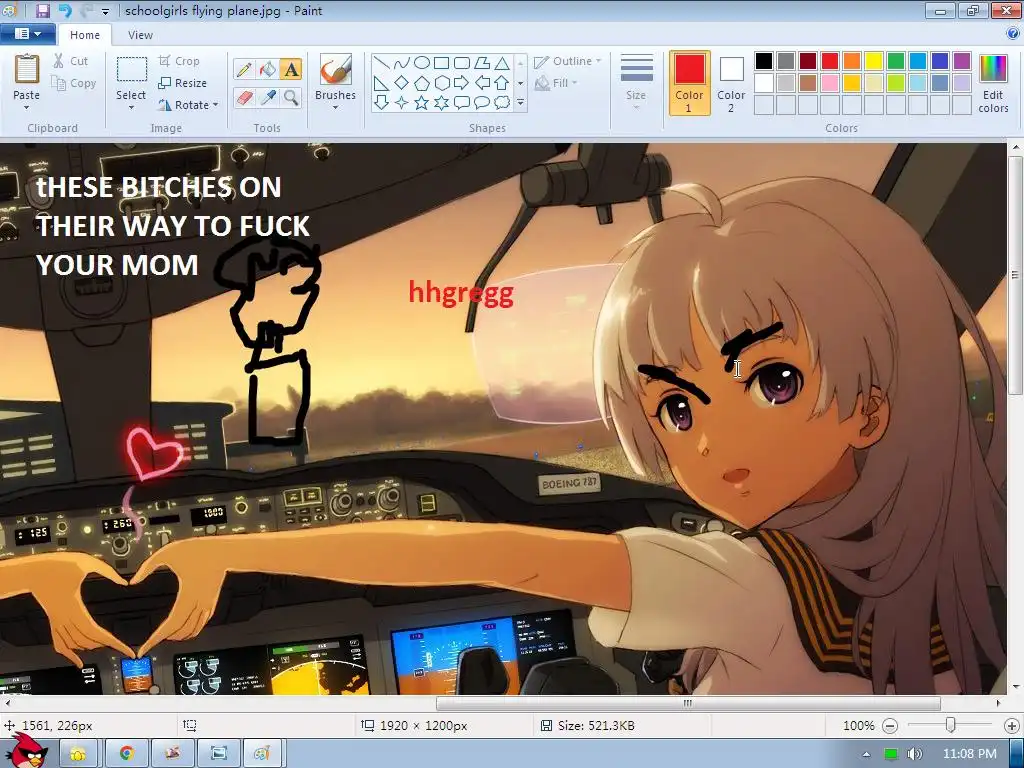Select the Fill with color bucket tool
The height and width of the screenshot is (768, 1024).
(268, 69)
